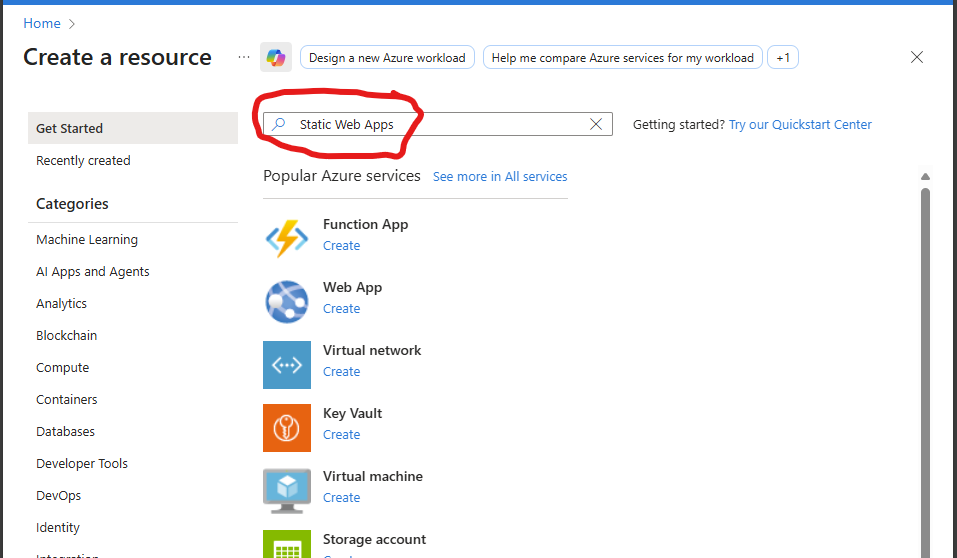Open the Quickstart Center link

pos(800,125)
